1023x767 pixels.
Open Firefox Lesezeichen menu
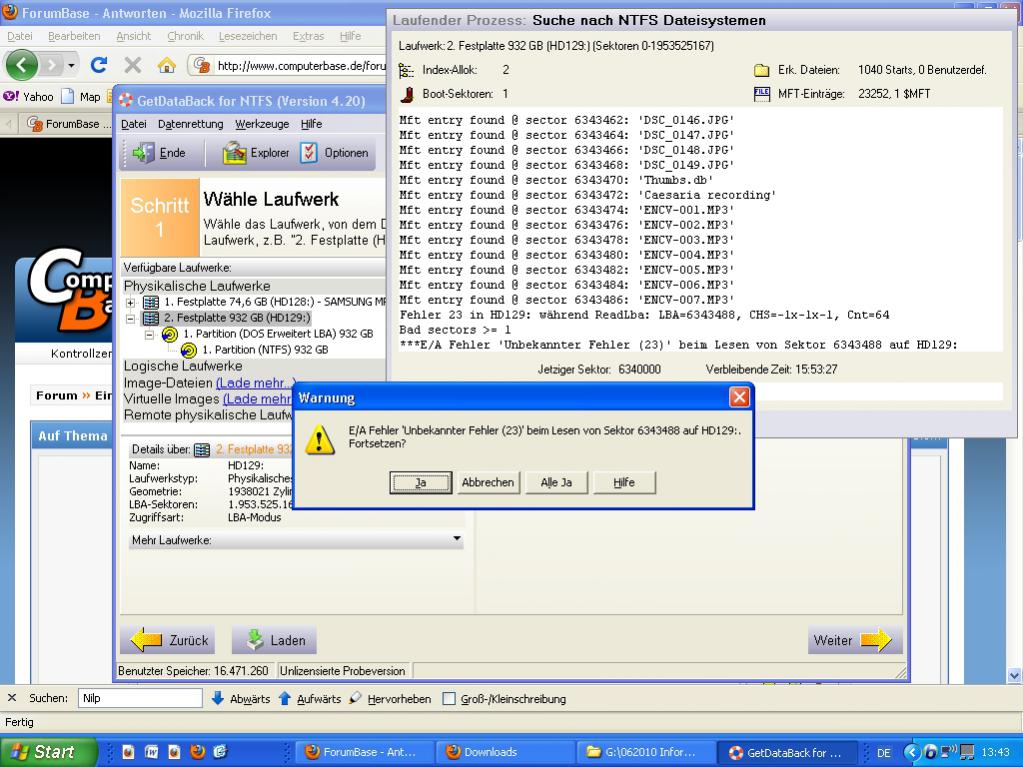(x=248, y=36)
